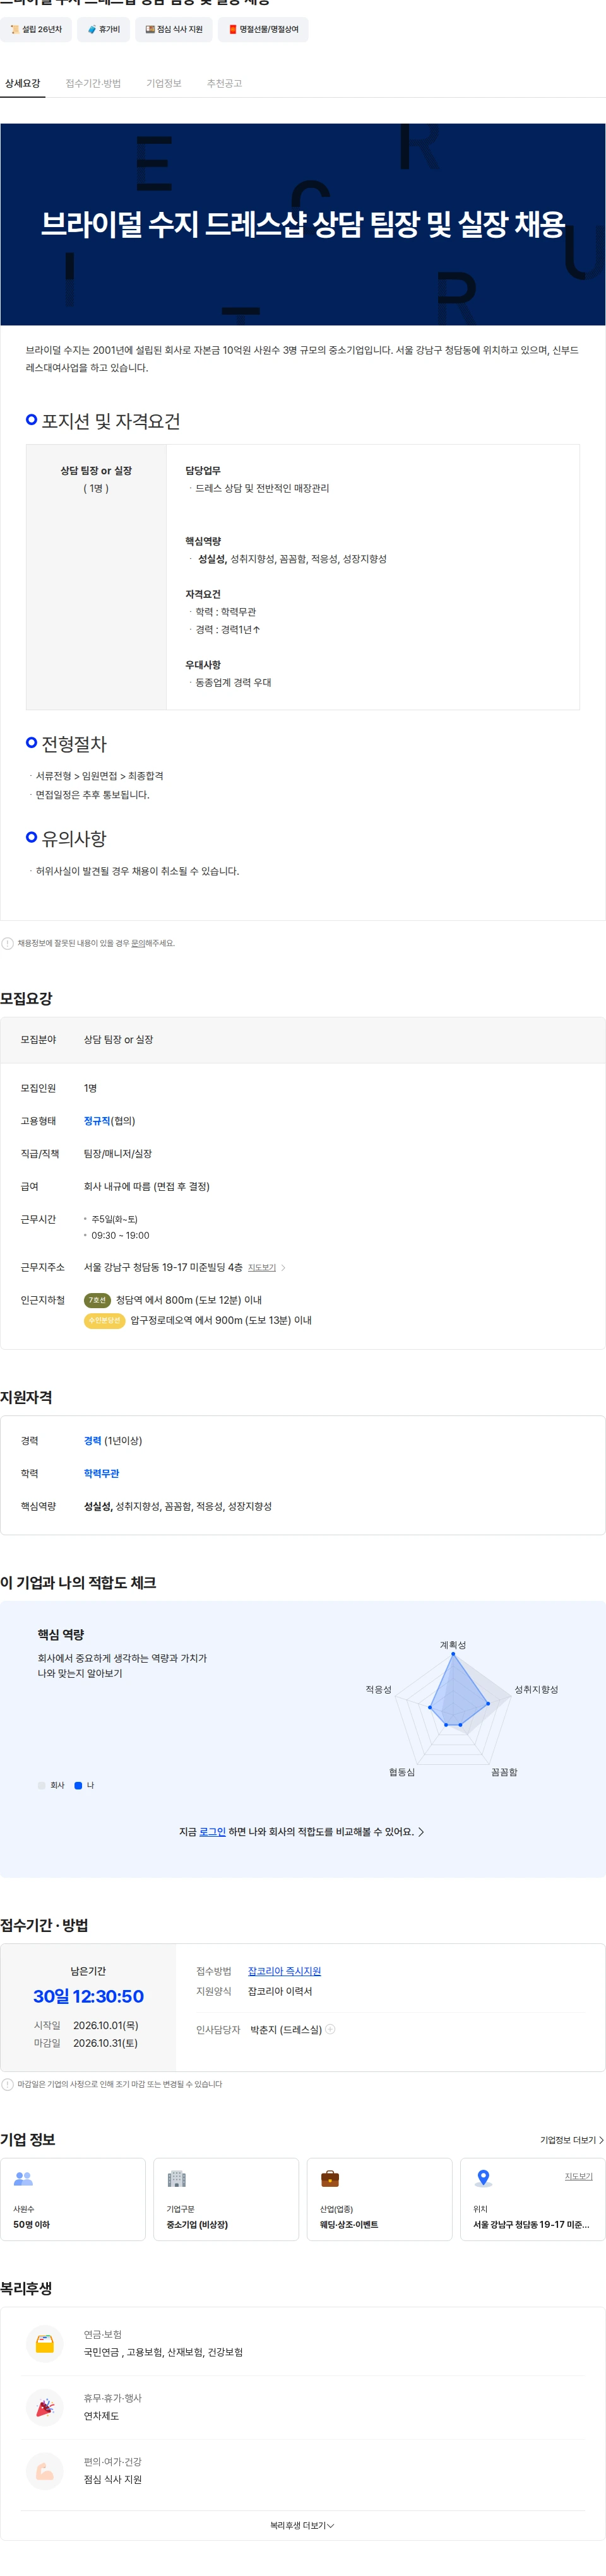Viewport: 606px width, 2576px height.
Task: Open 지도보기 next to work address
Action: 262,1268
